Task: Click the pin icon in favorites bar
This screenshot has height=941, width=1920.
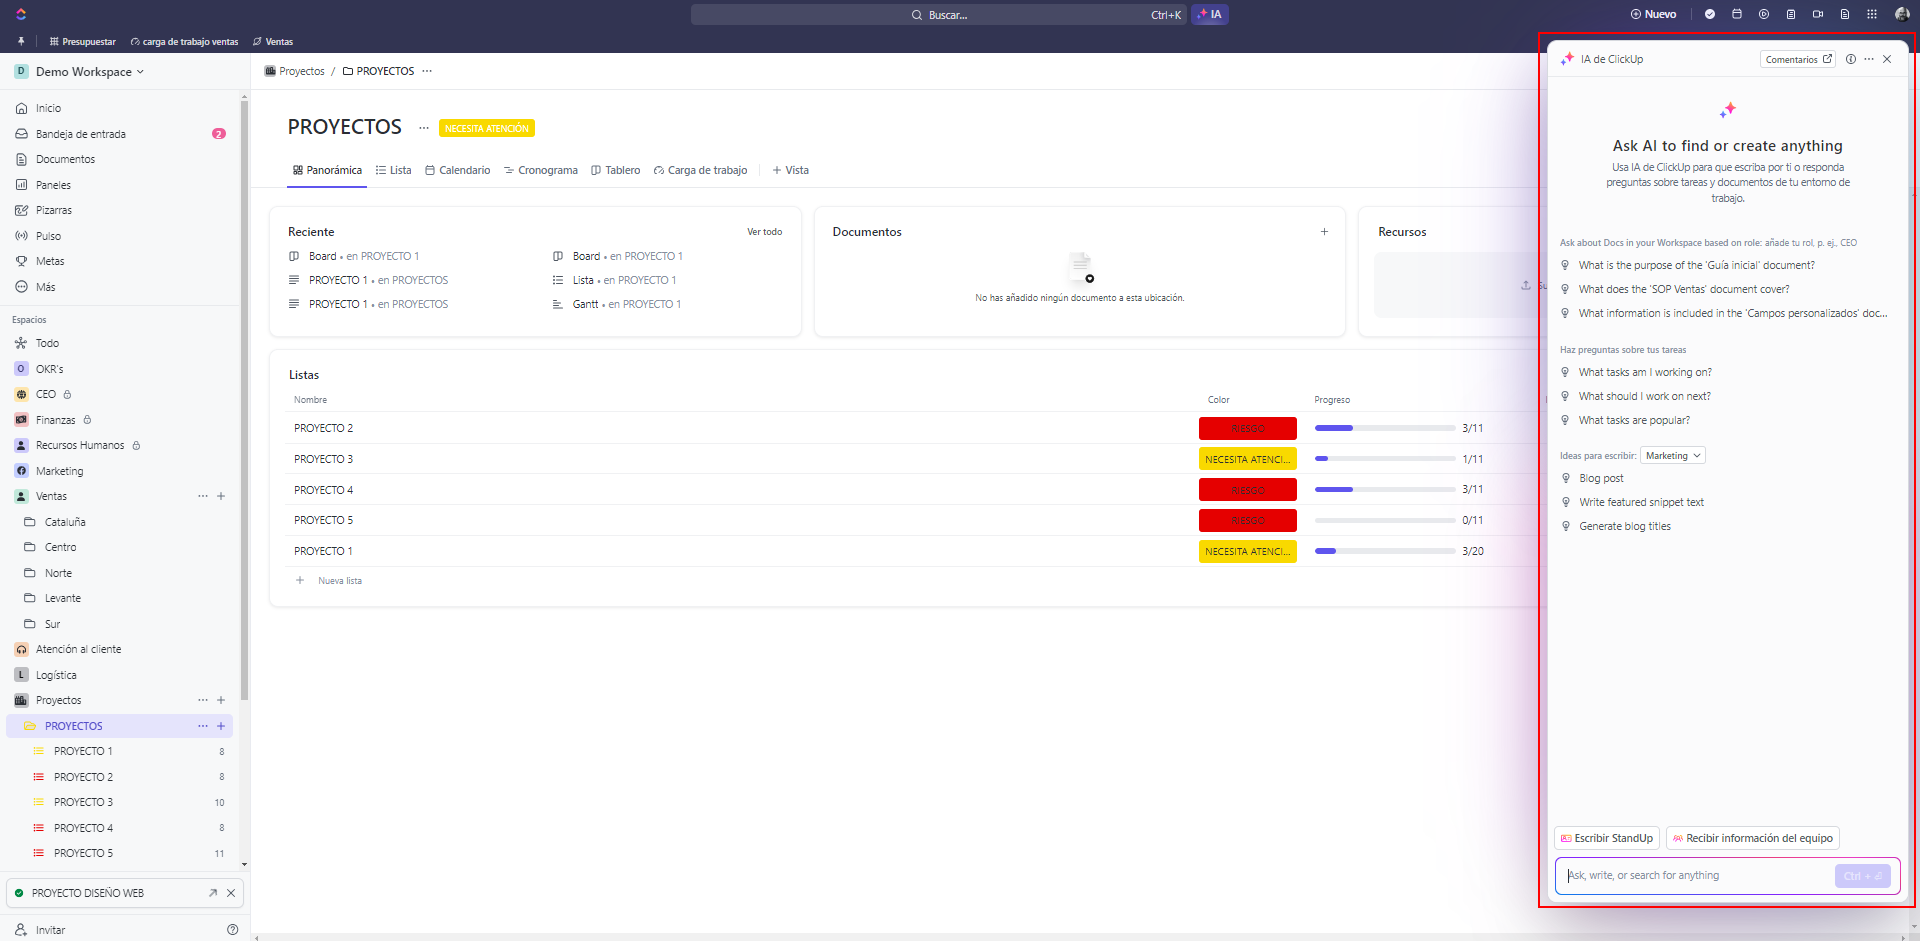Action: click(x=21, y=42)
